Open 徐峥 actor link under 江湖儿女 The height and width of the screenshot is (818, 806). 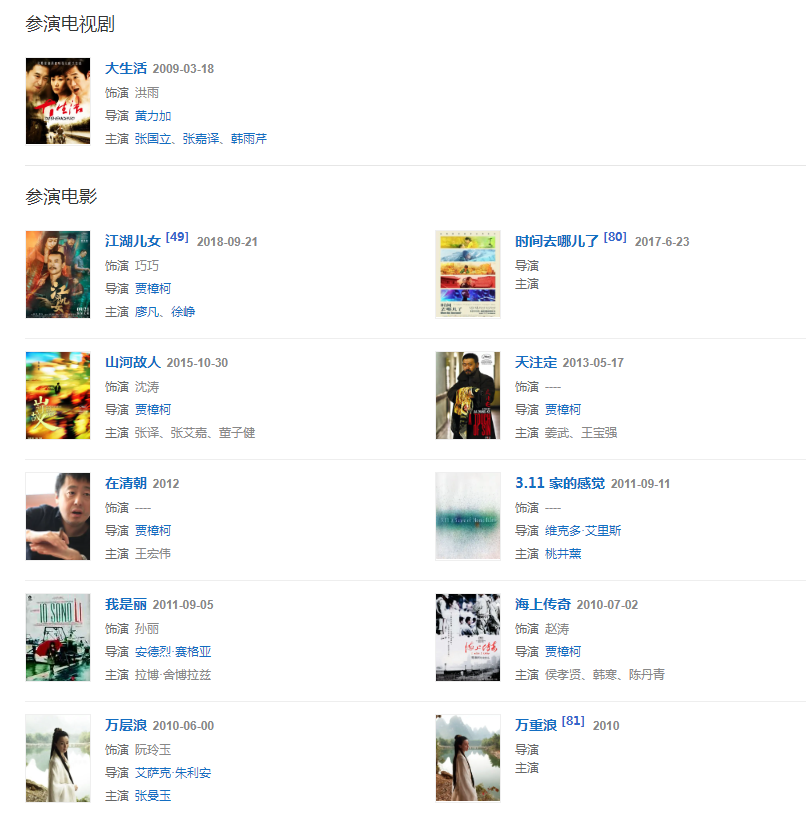[183, 312]
